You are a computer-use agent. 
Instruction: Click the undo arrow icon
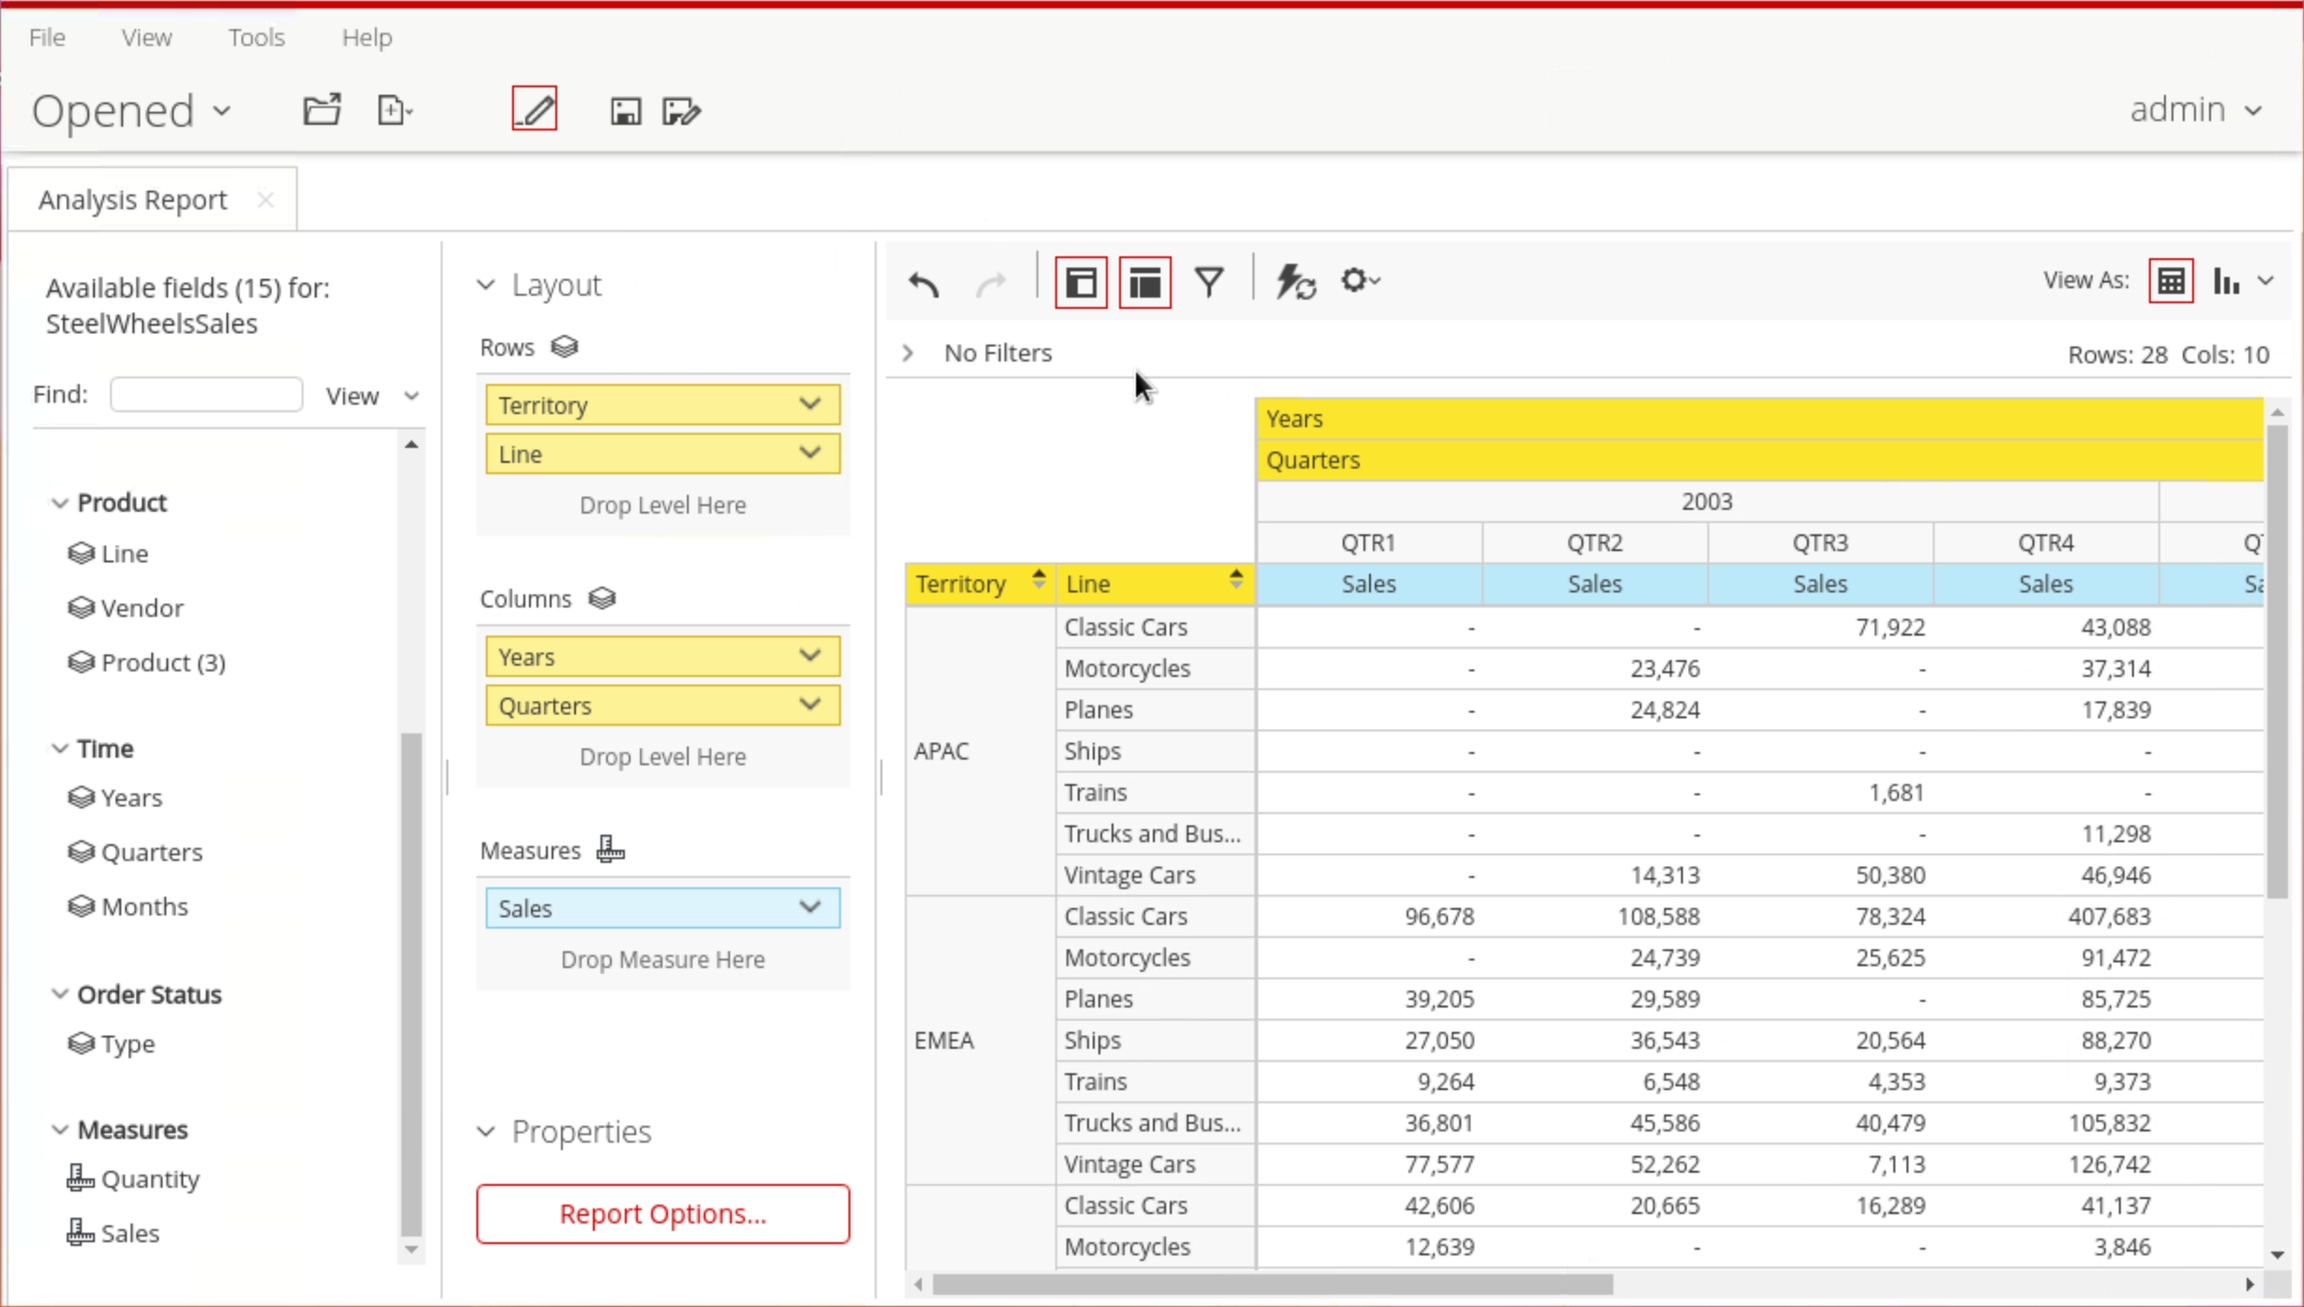click(x=924, y=283)
